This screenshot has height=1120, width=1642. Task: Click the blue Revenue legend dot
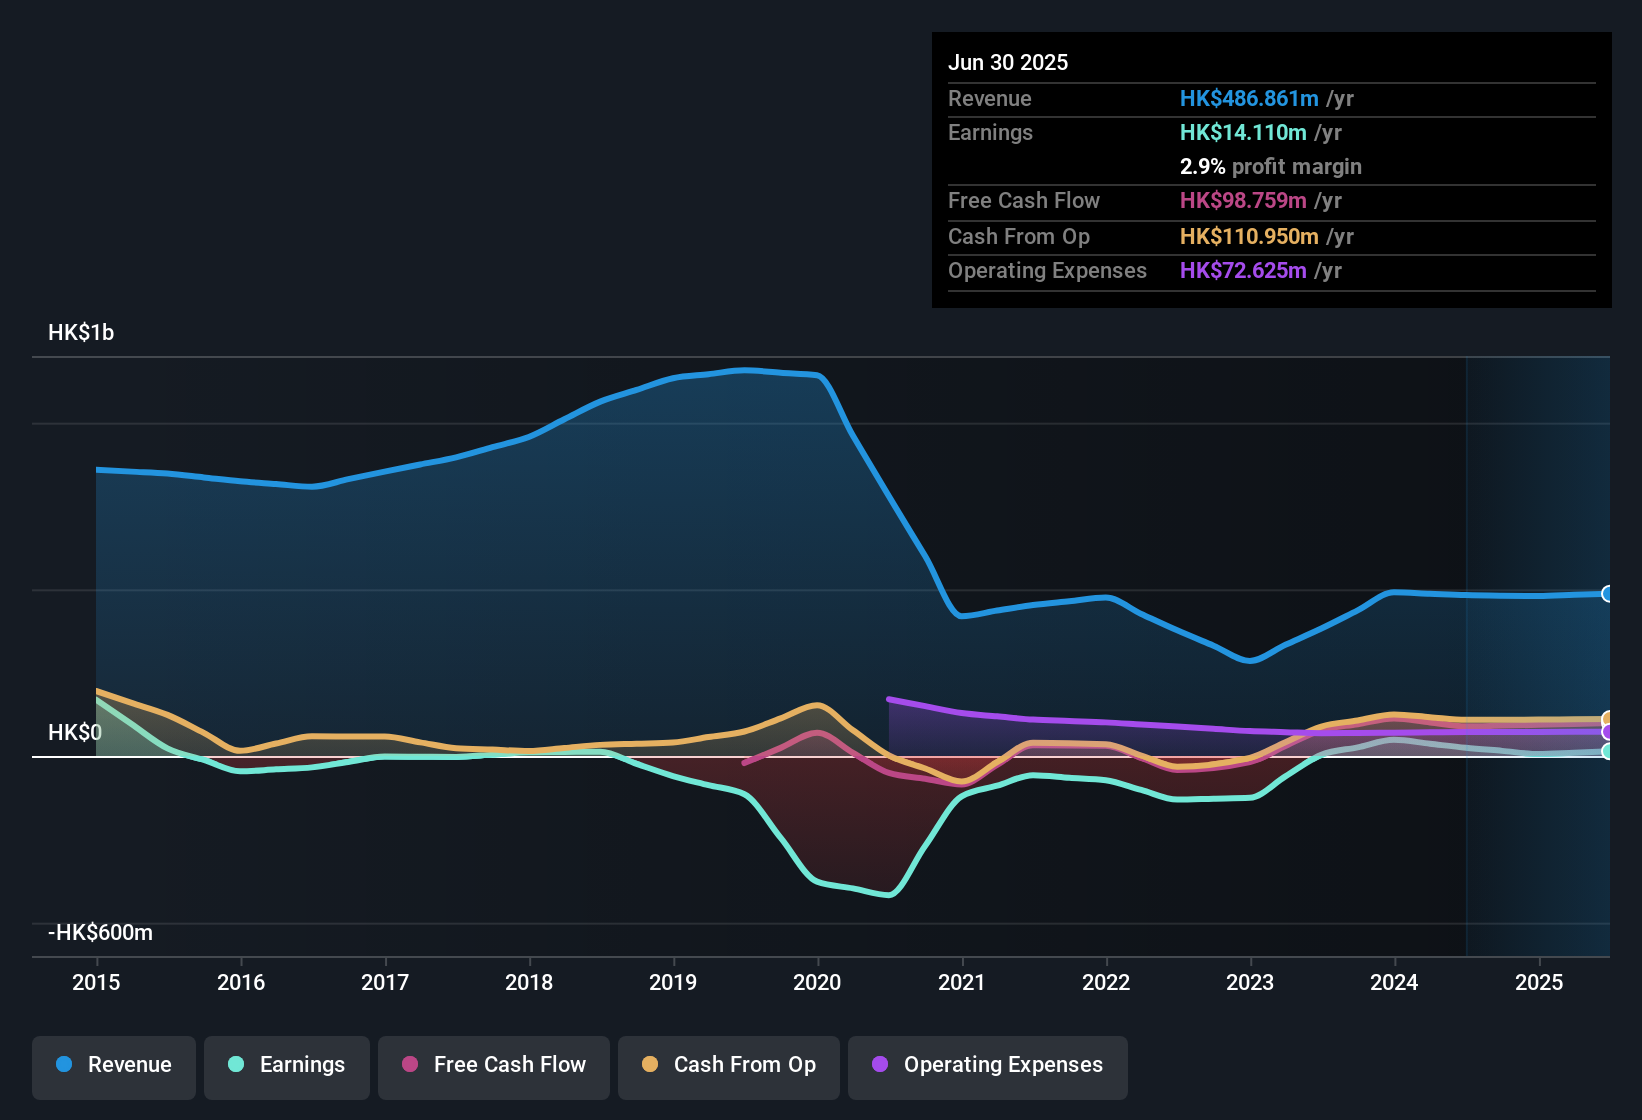63,1065
